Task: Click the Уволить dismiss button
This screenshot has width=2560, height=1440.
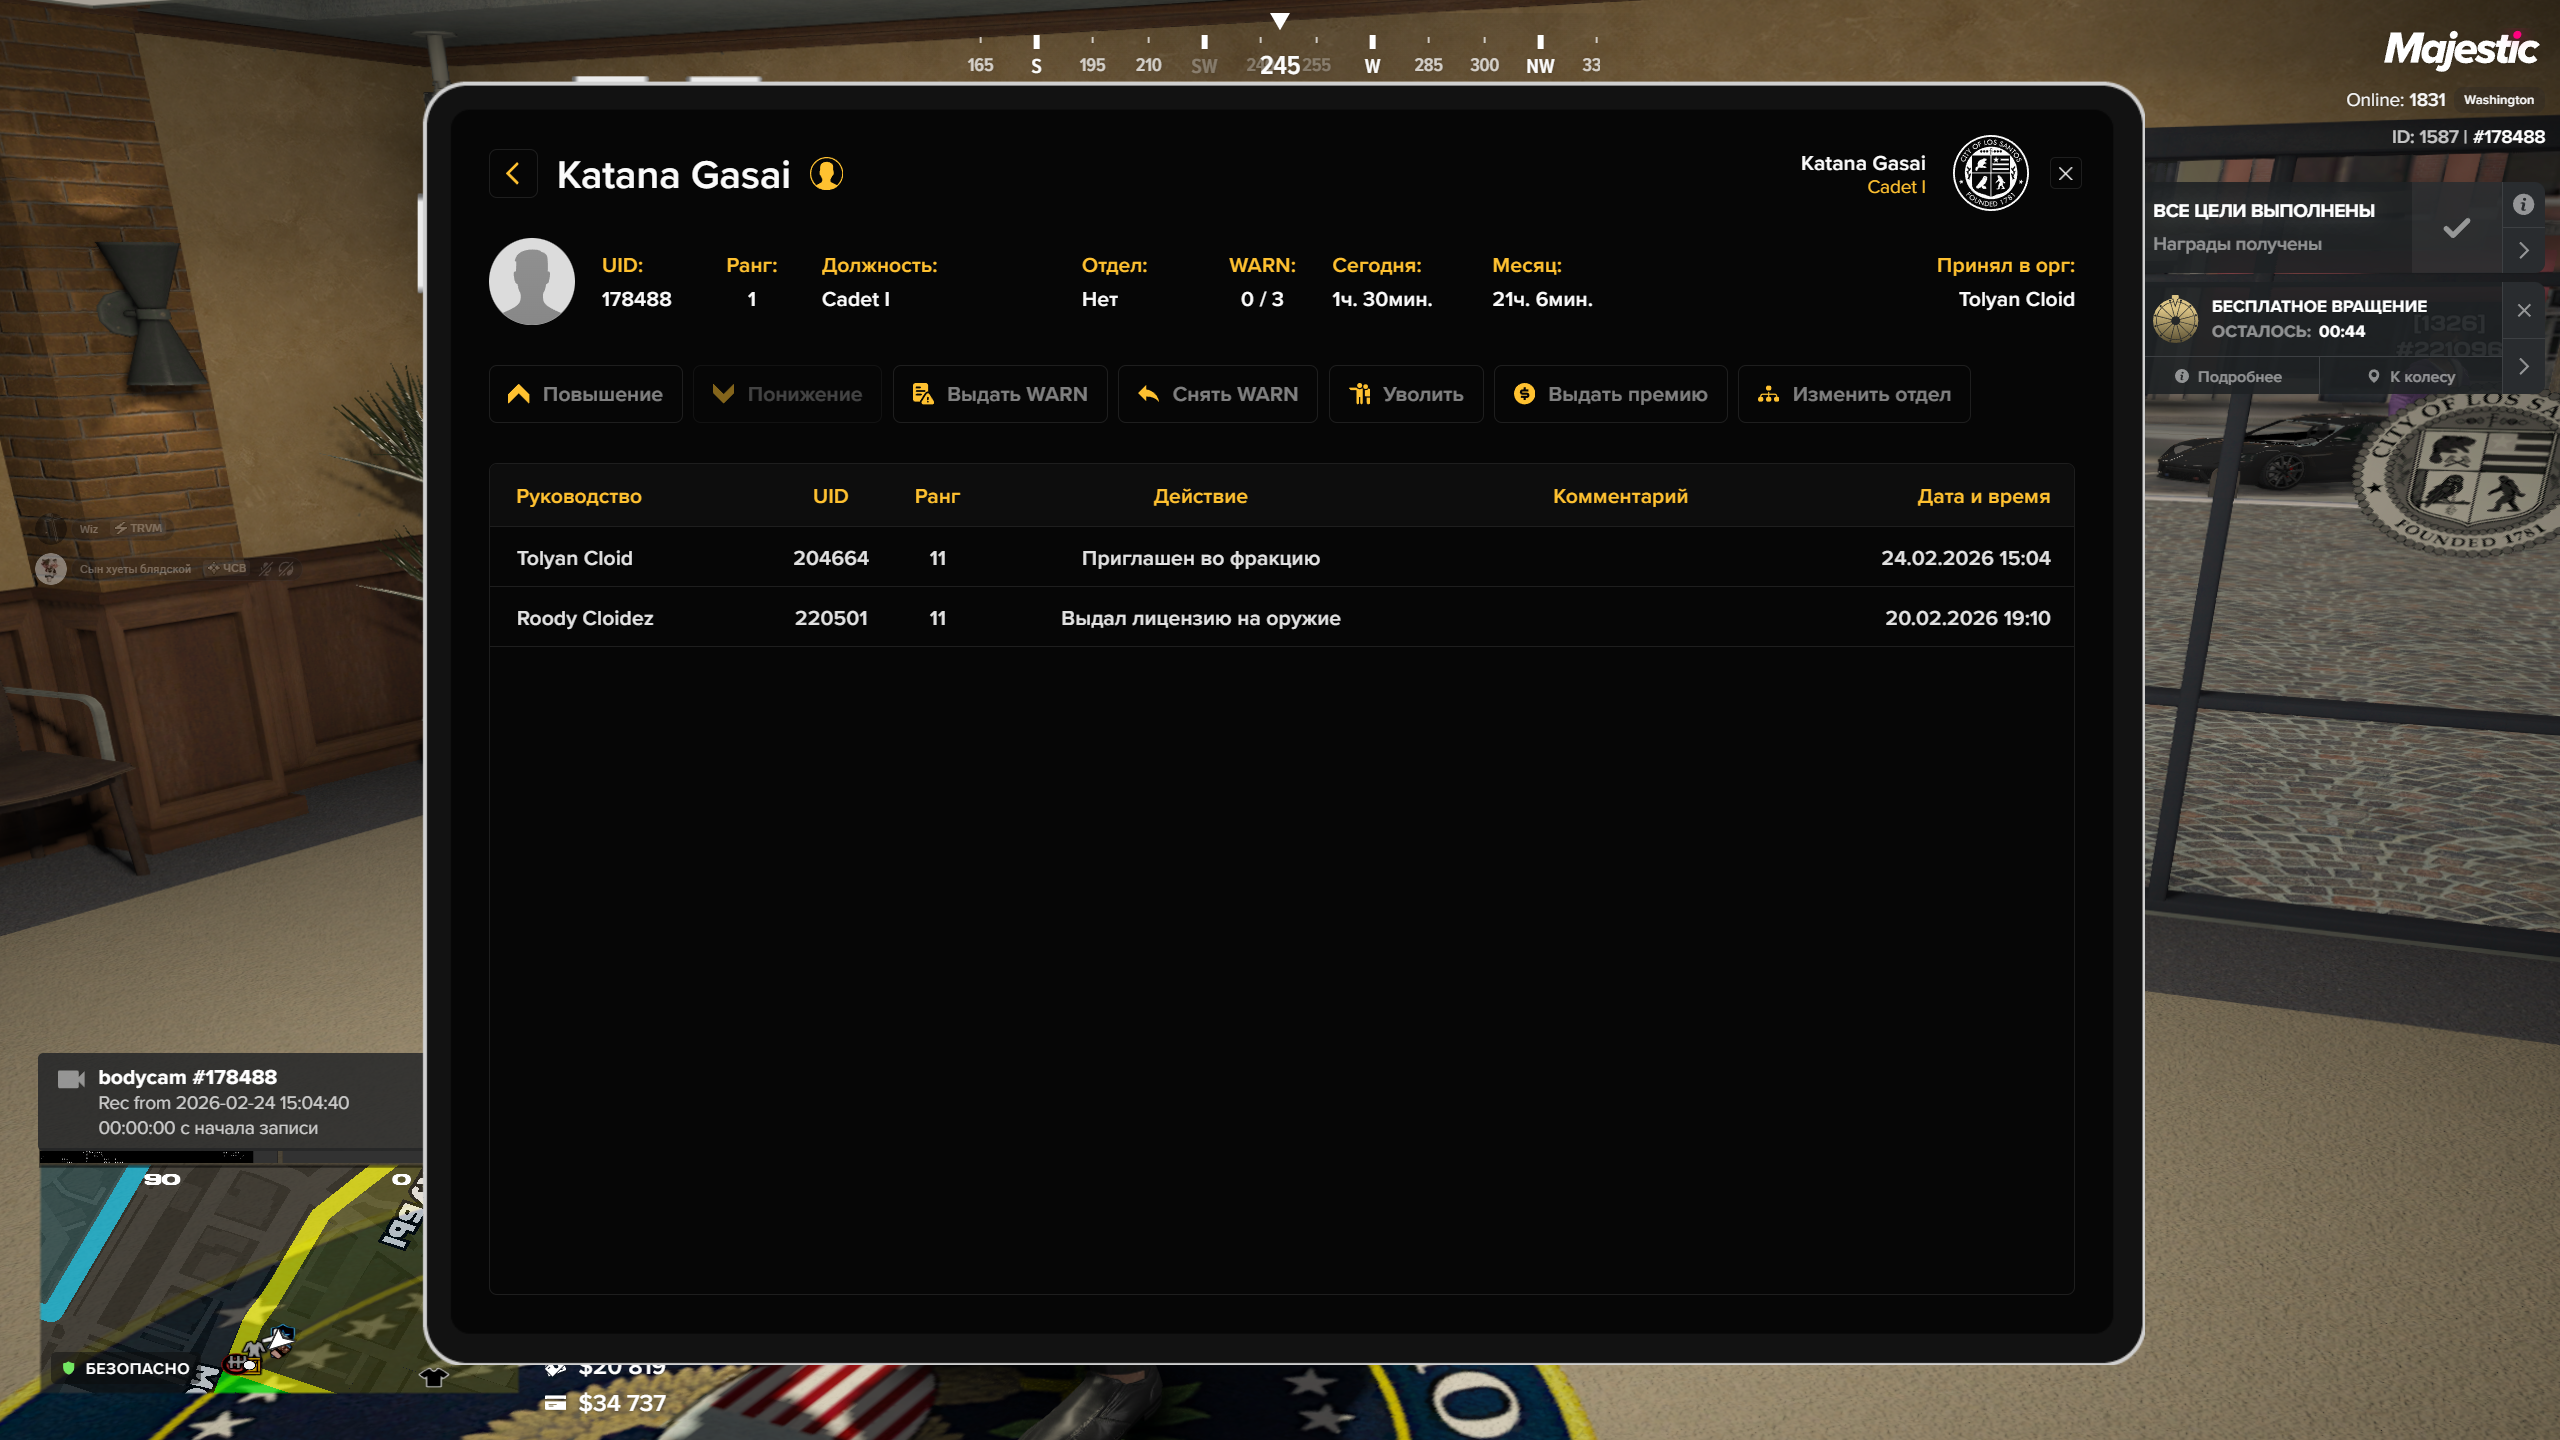Action: (1405, 394)
